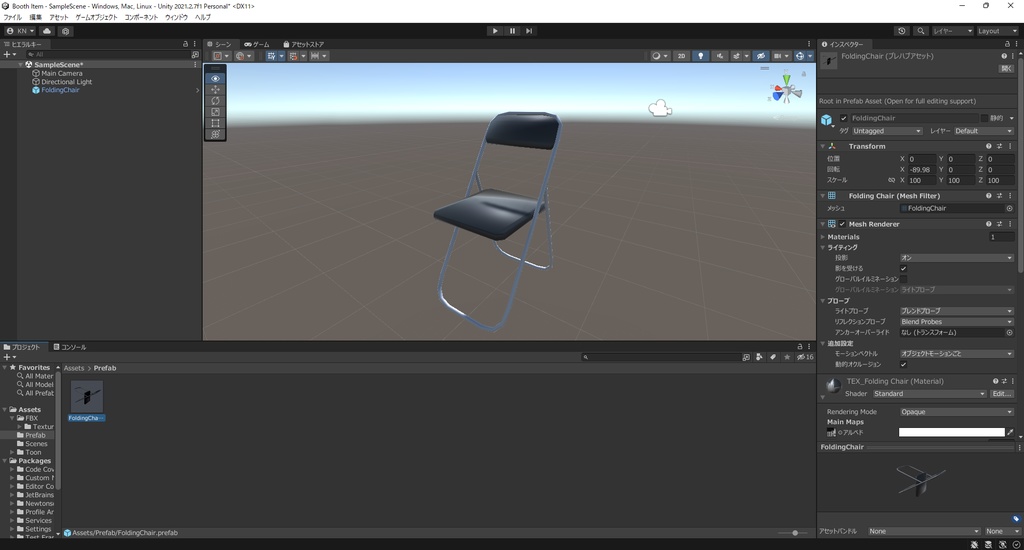The width and height of the screenshot is (1024, 550).
Task: Click the Play button
Action: click(x=495, y=31)
